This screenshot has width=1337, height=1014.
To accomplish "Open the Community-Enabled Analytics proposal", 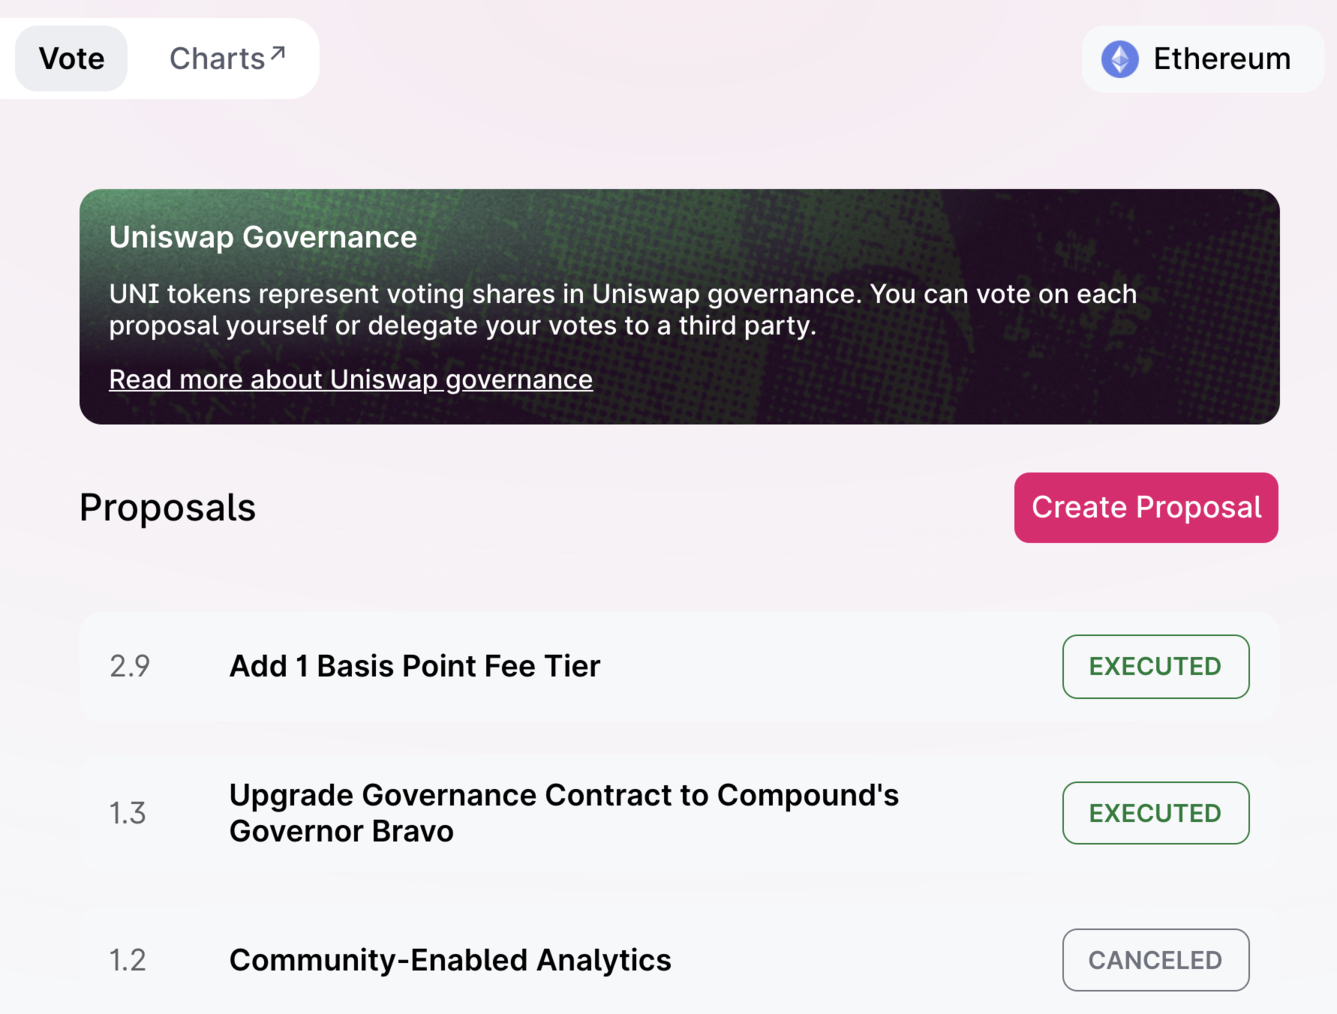I will coord(680,960).
